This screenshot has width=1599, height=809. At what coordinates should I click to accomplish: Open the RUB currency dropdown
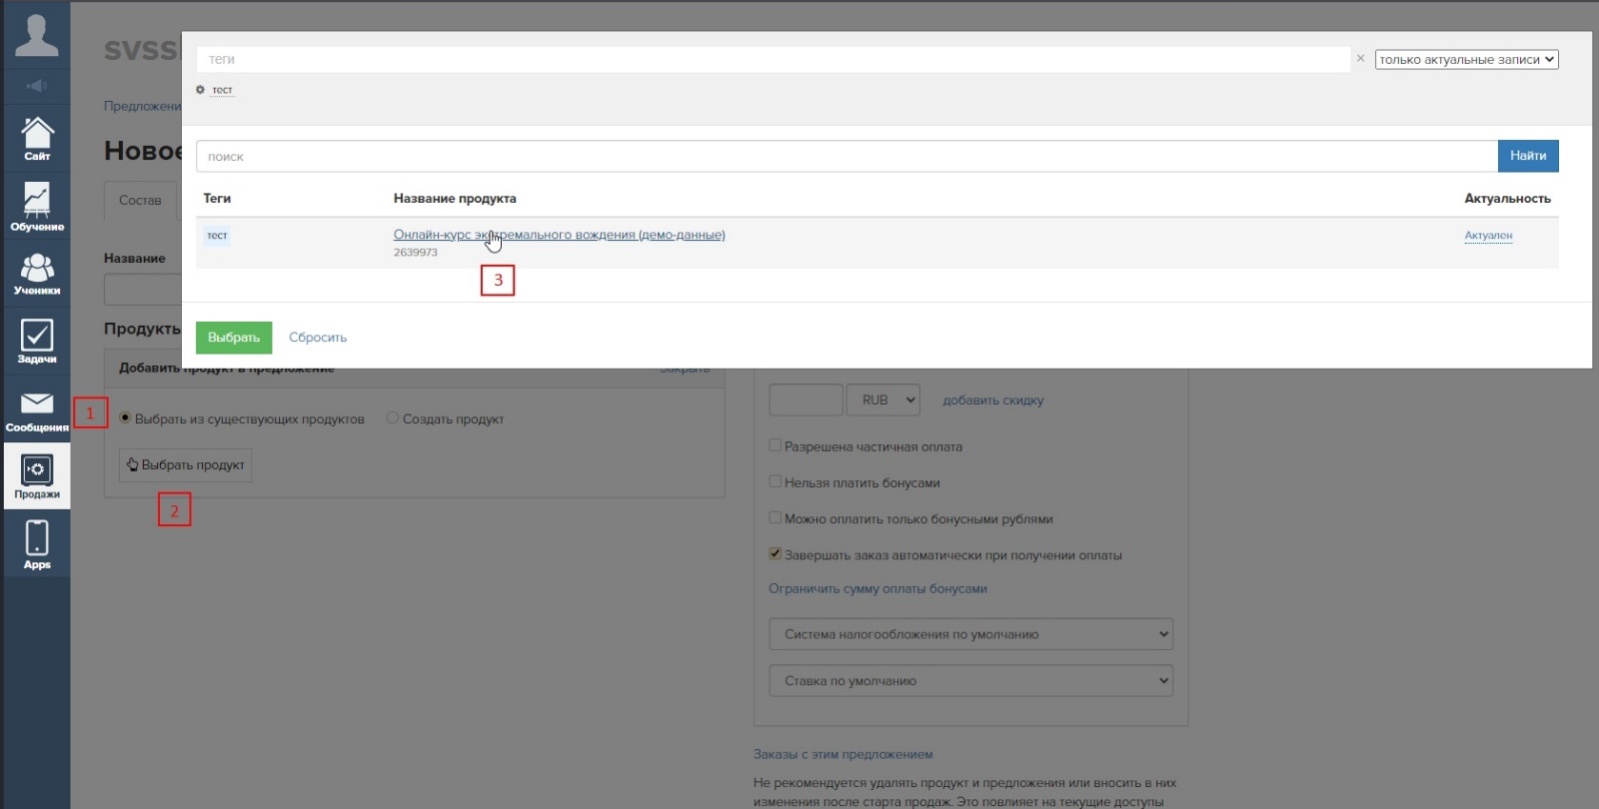point(882,400)
